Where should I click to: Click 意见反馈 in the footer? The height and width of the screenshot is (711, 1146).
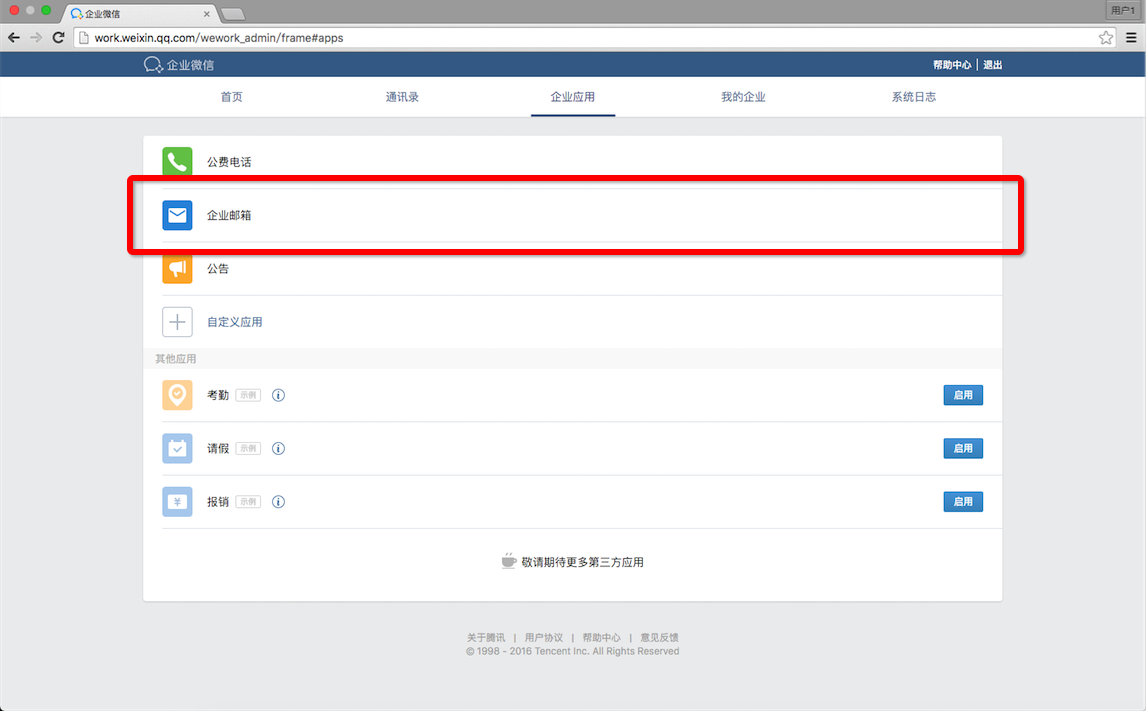coord(660,637)
